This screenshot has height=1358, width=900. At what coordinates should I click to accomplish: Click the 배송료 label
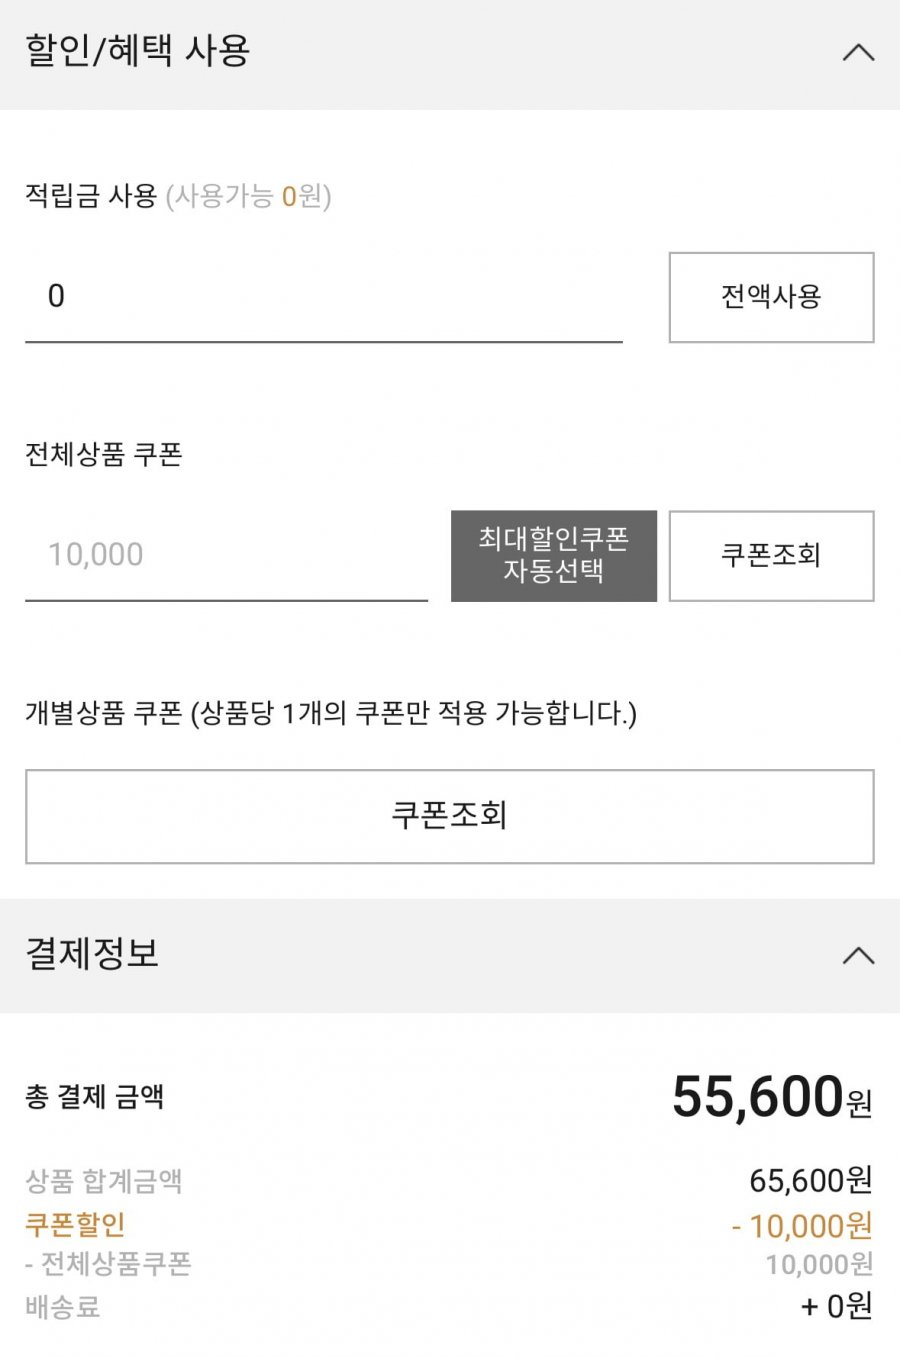(63, 1306)
